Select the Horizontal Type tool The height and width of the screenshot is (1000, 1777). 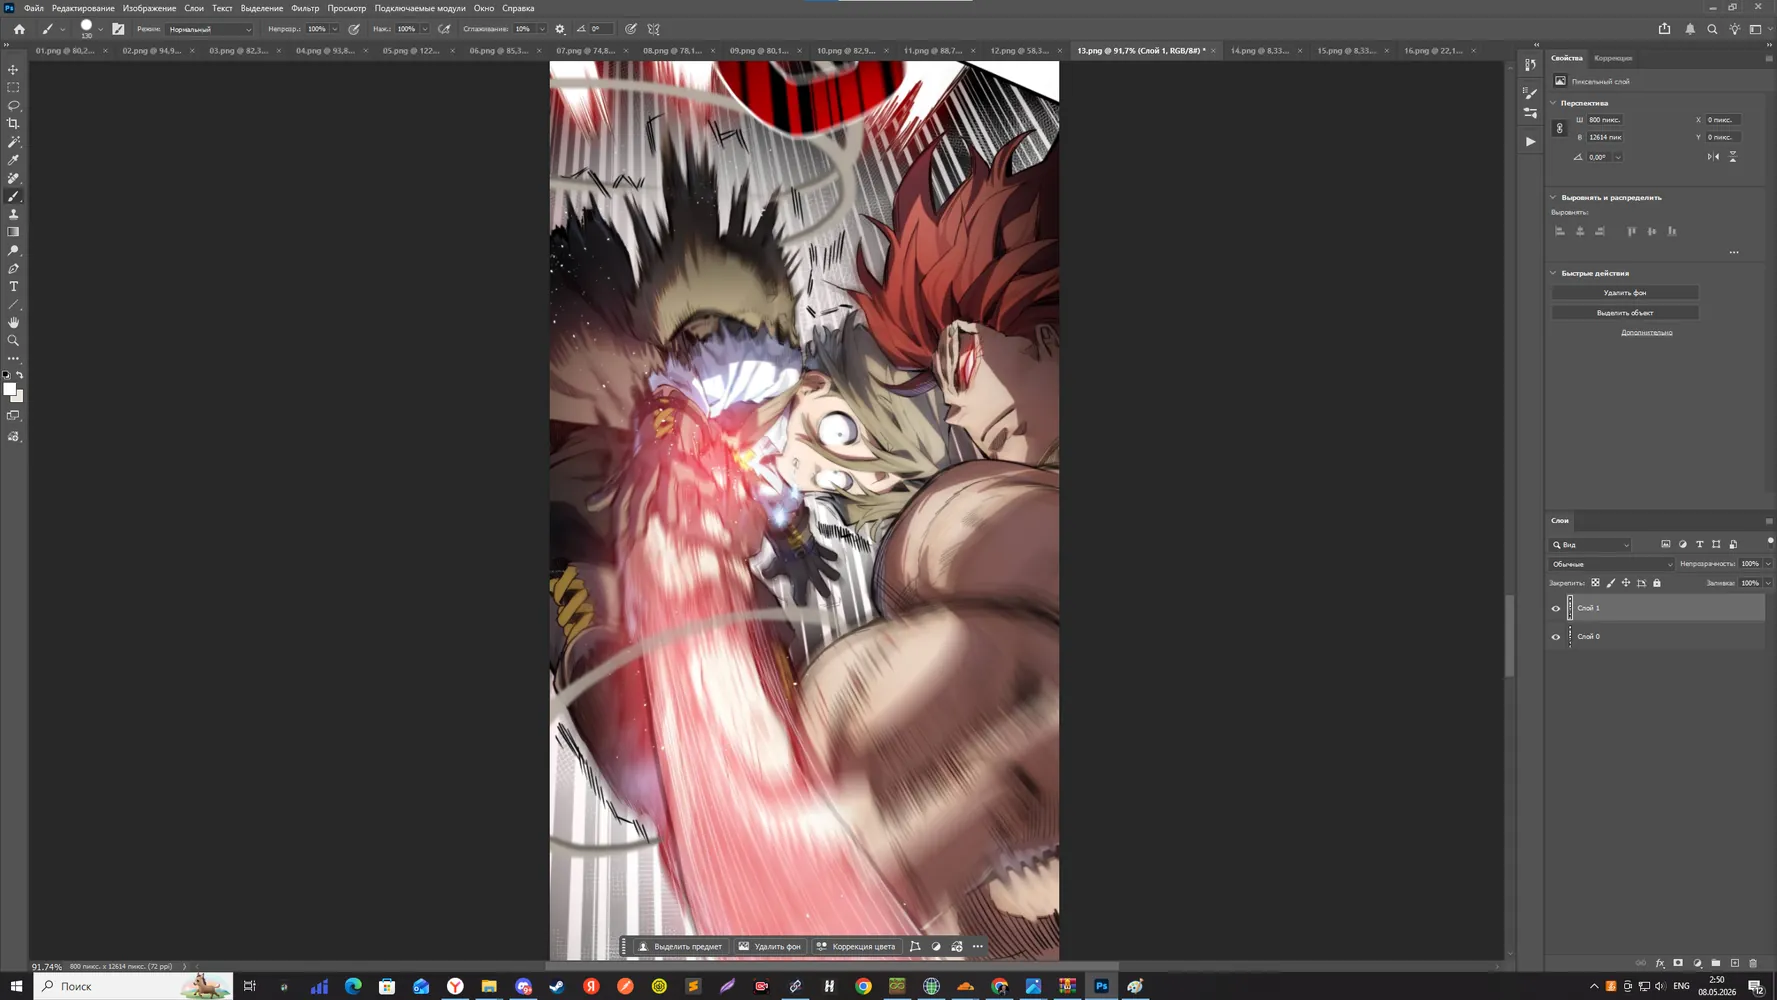point(14,287)
